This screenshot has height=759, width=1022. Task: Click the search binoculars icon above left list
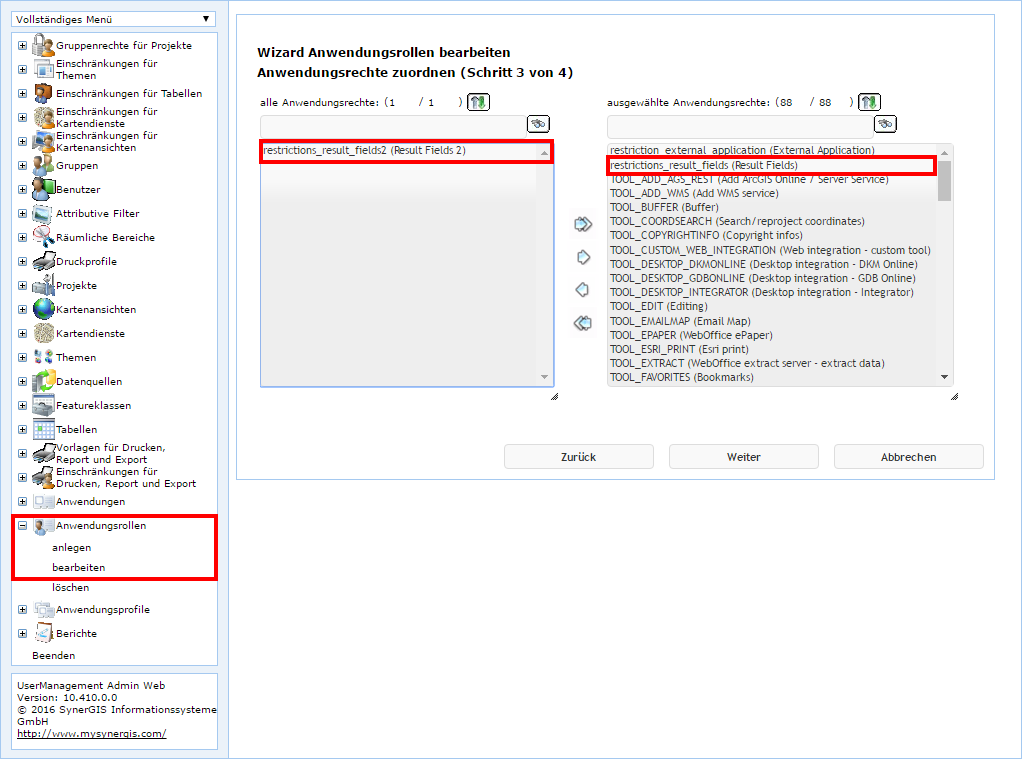pos(537,123)
